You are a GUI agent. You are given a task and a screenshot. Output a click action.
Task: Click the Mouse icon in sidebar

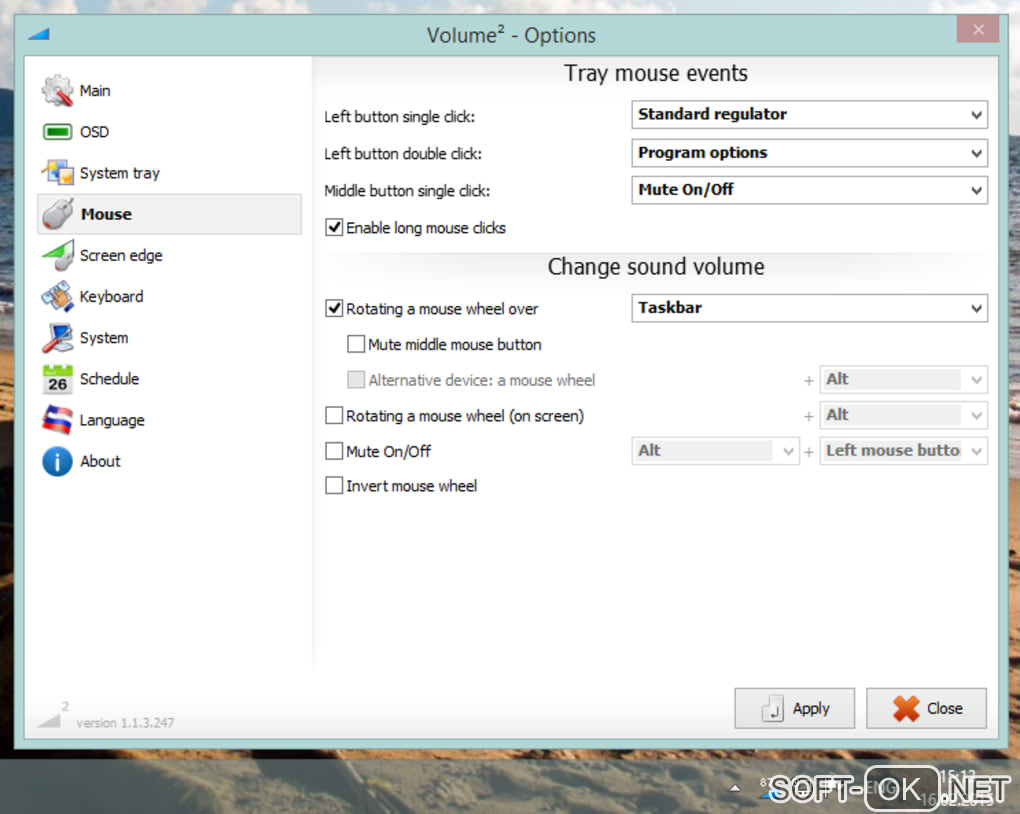coord(57,214)
